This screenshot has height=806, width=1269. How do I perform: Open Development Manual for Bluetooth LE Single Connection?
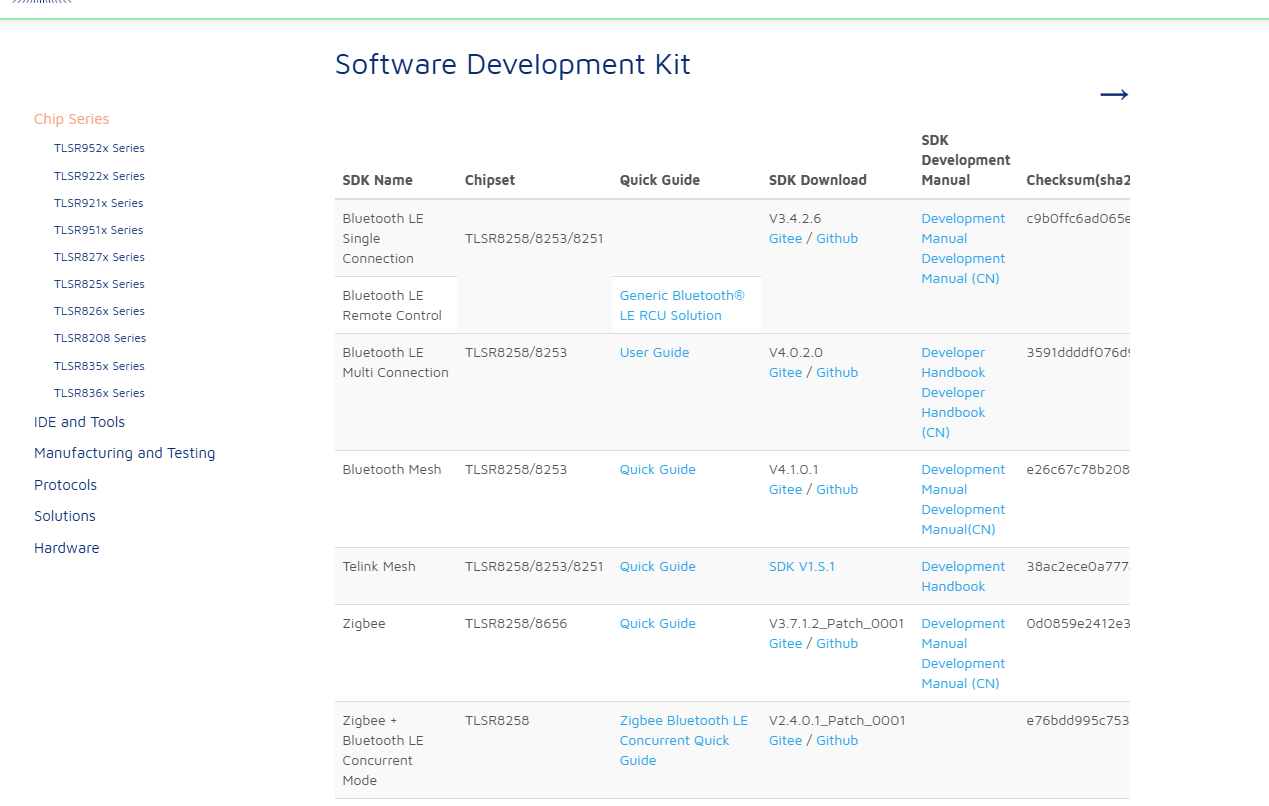(x=963, y=228)
